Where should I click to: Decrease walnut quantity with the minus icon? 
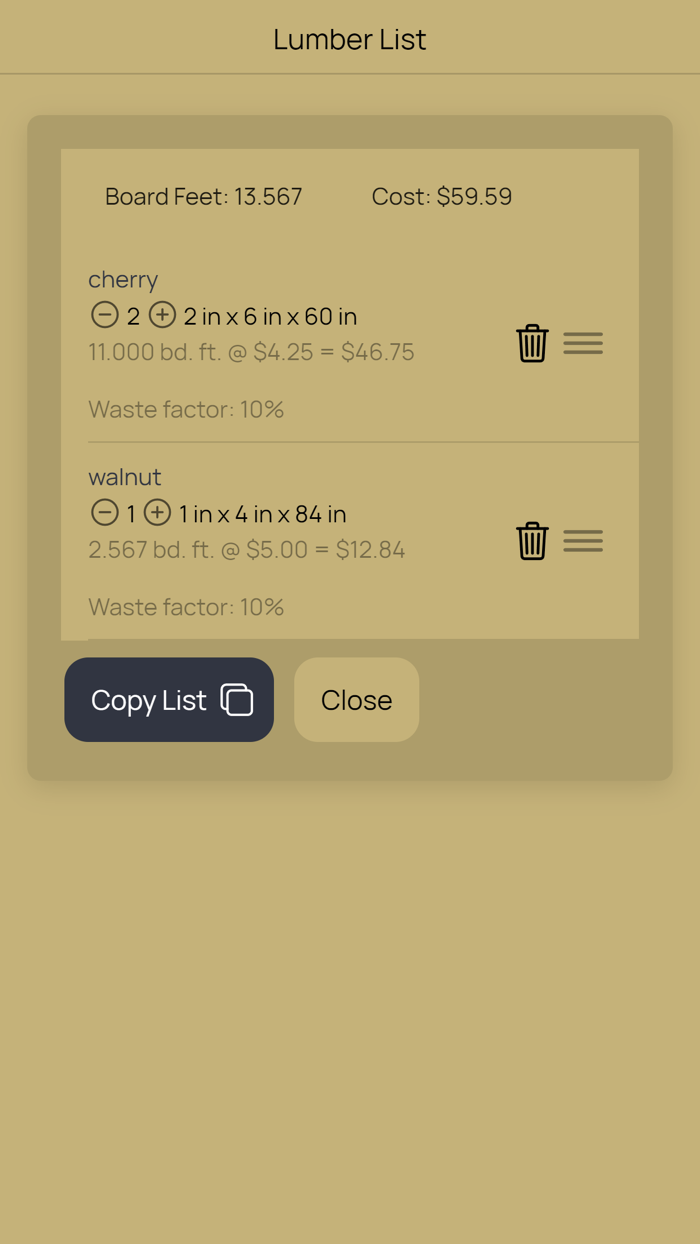[104, 512]
